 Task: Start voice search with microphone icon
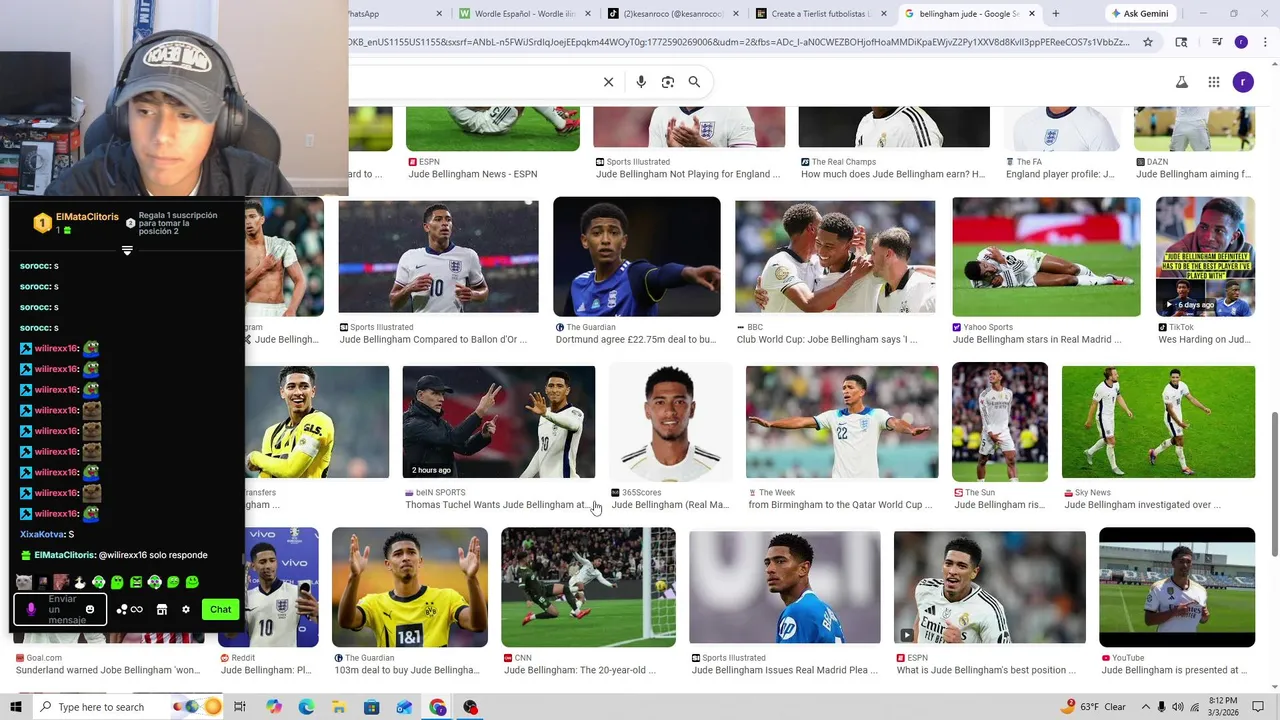point(641,82)
